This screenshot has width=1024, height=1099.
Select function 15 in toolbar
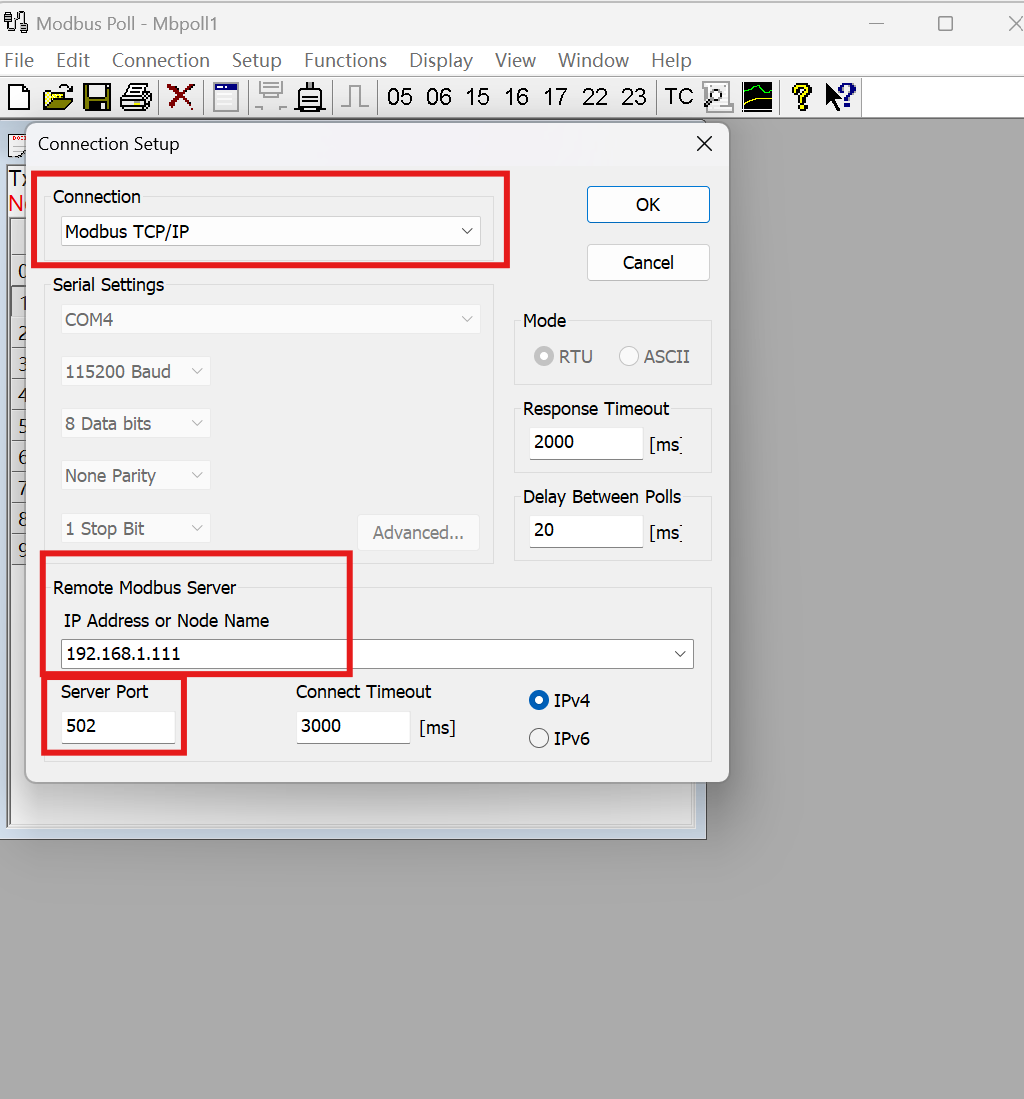tap(477, 97)
